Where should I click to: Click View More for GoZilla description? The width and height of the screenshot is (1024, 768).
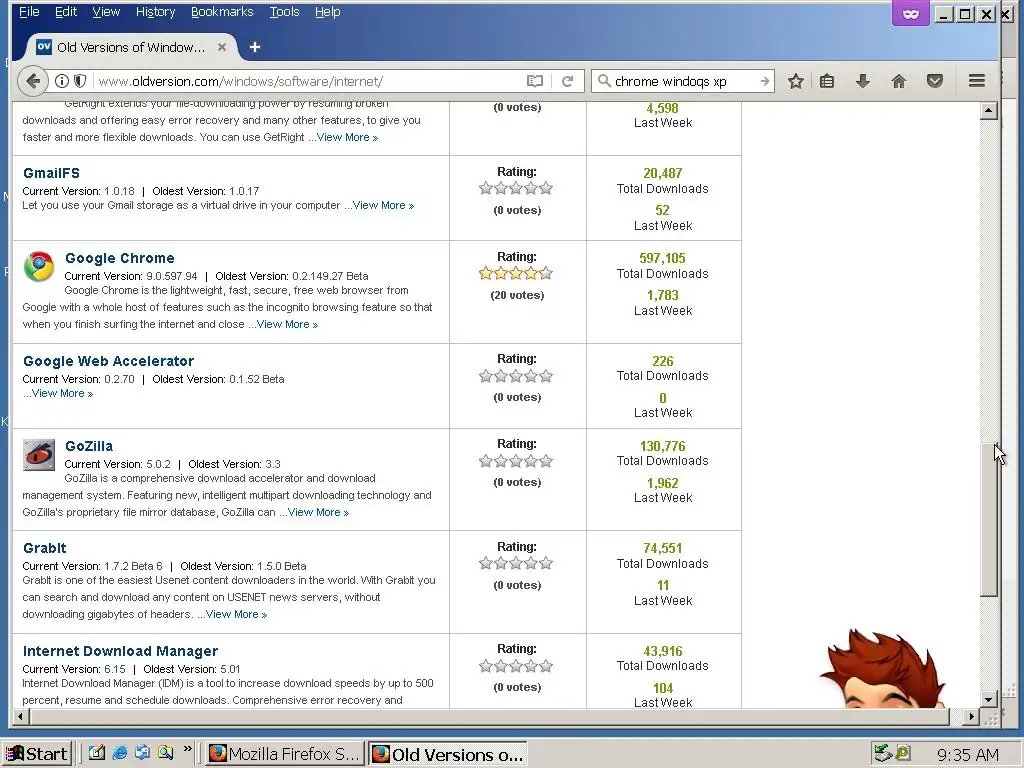[318, 512]
